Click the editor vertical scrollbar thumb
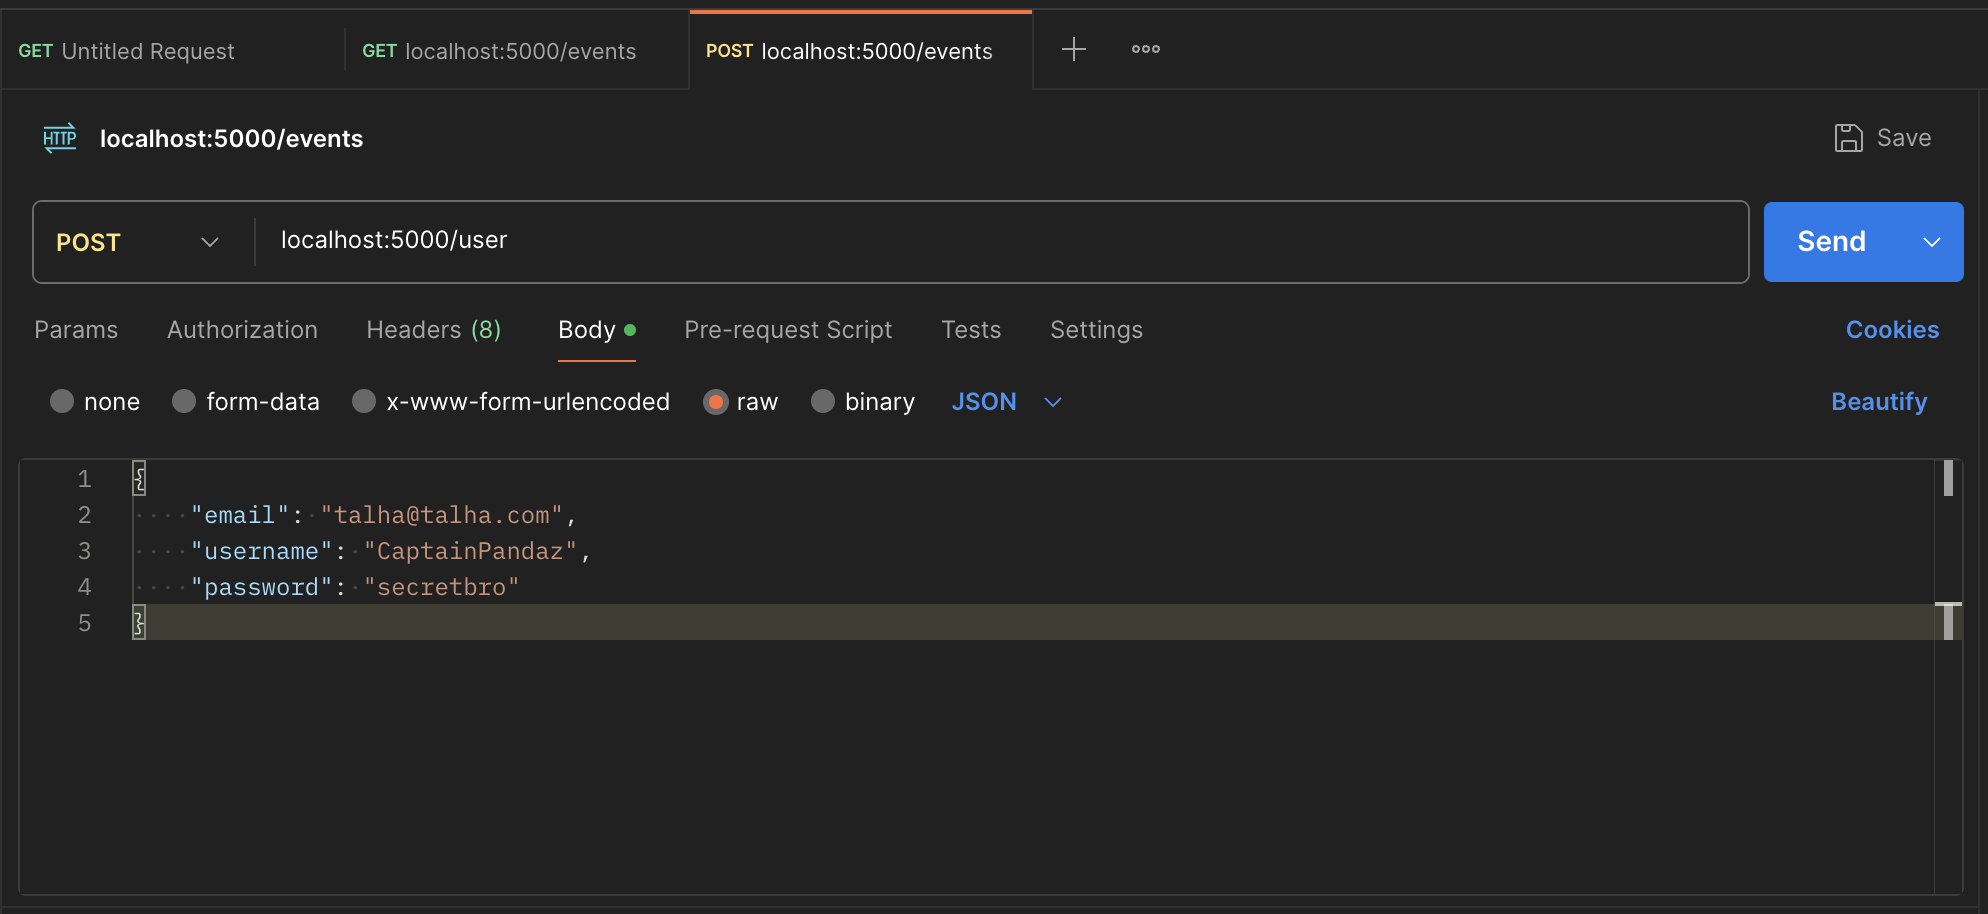1988x914 pixels. [x=1947, y=479]
